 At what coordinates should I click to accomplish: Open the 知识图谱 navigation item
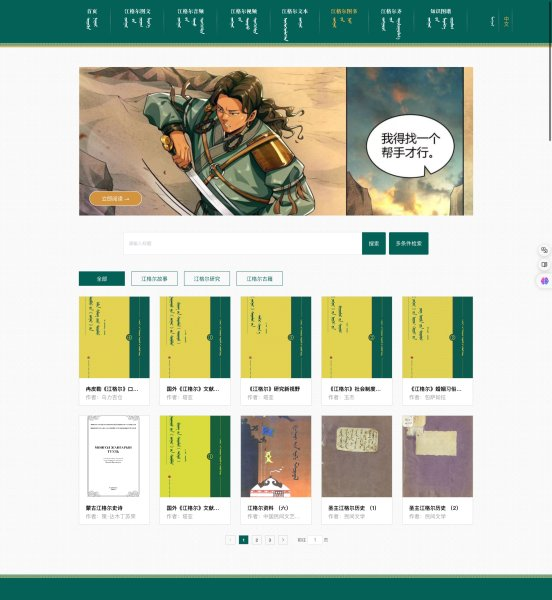[440, 19]
